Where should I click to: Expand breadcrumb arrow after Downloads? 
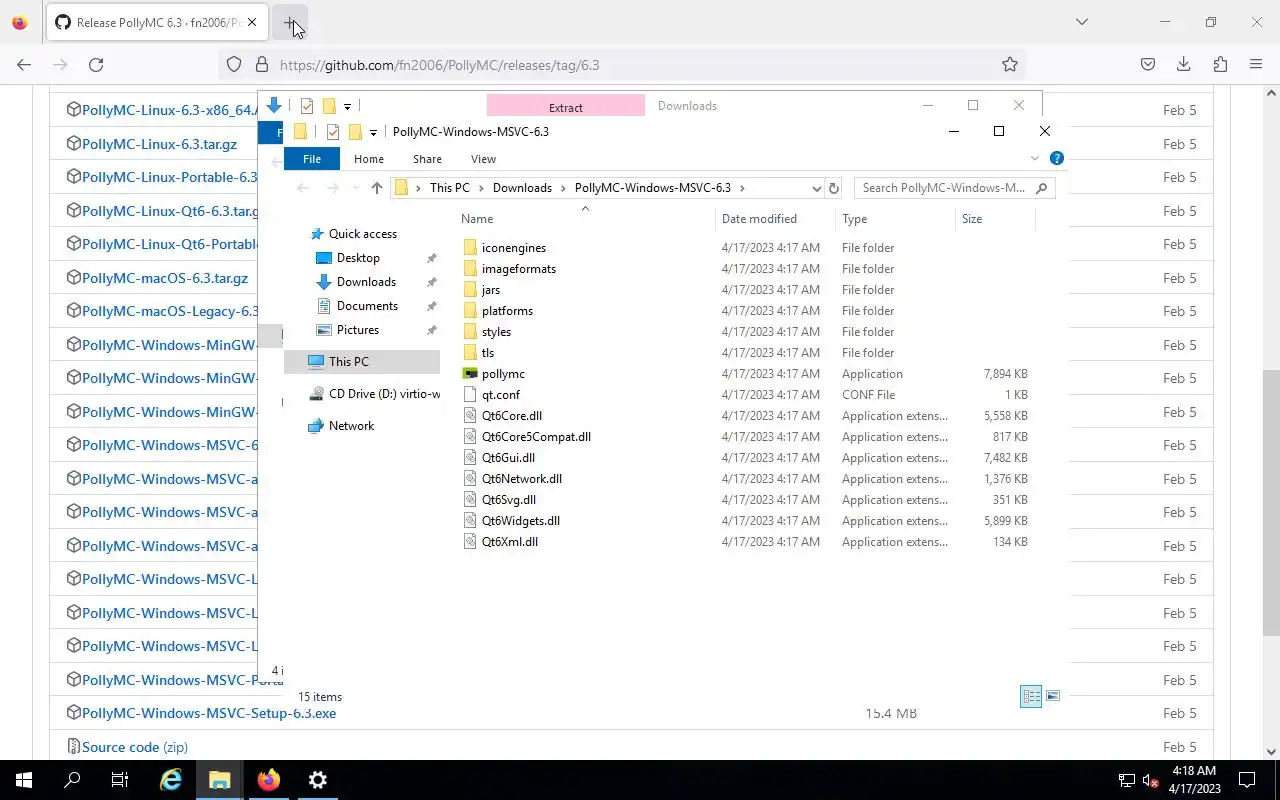point(563,188)
